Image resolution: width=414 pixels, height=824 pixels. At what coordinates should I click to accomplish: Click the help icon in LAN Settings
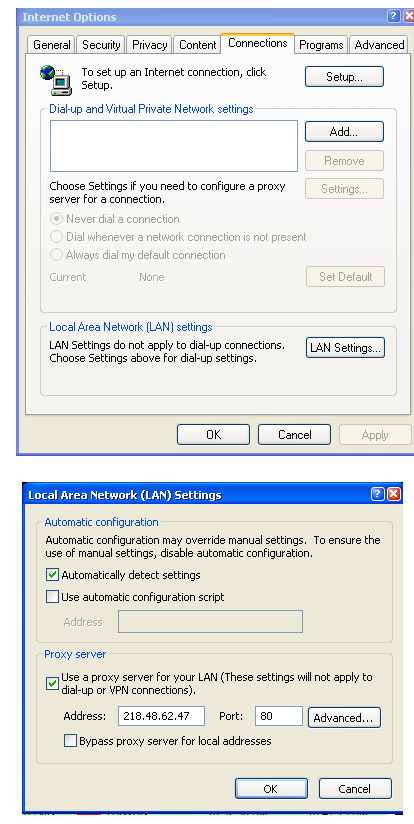click(377, 495)
